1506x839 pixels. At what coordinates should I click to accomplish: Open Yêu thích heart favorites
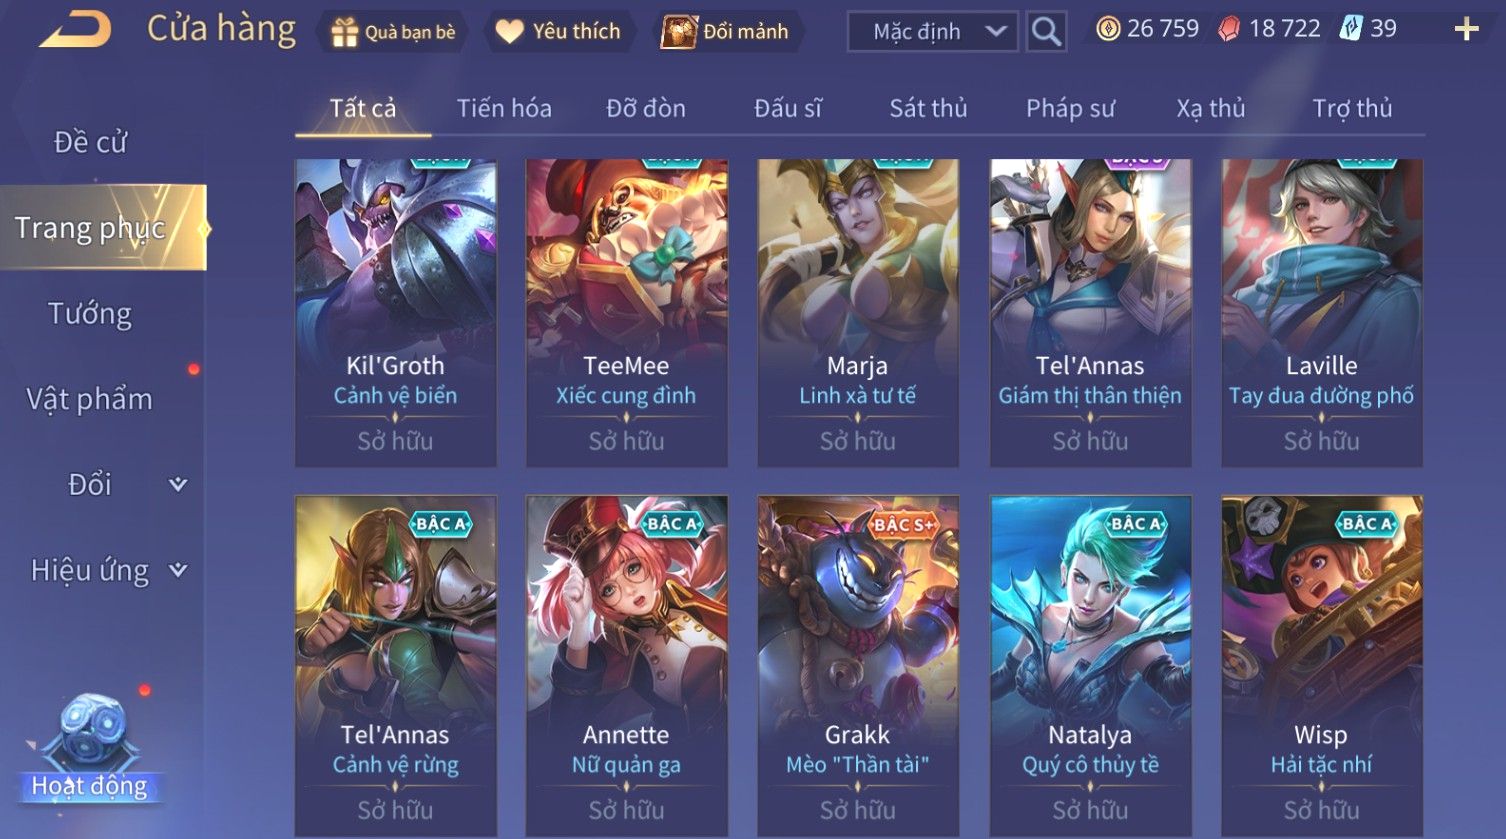(510, 32)
